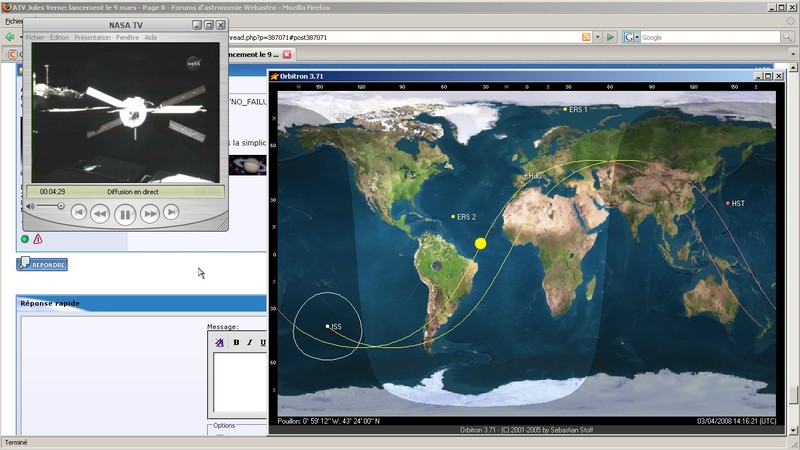Click the yellow Sun marker on map
800x450 pixels.
click(480, 243)
